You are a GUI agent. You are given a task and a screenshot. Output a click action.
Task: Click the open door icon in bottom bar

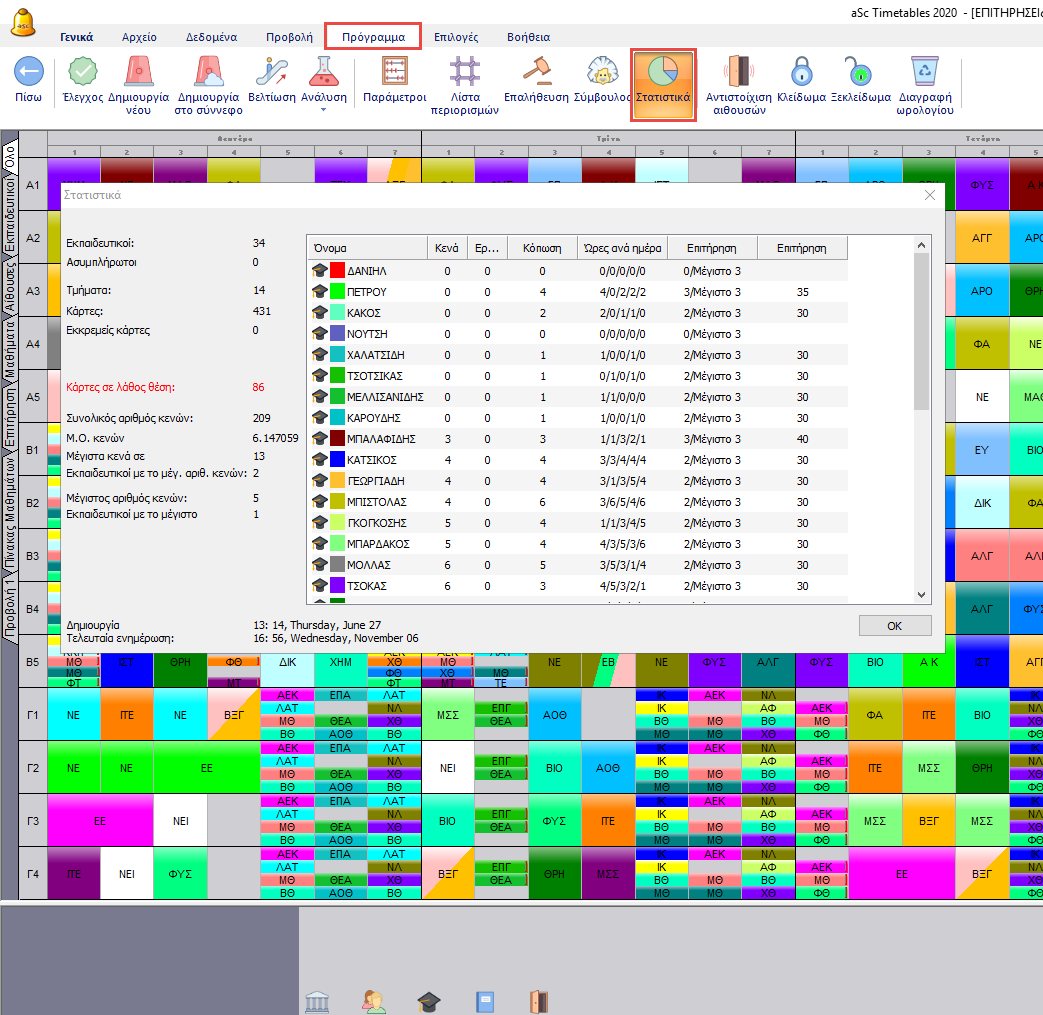(539, 1001)
